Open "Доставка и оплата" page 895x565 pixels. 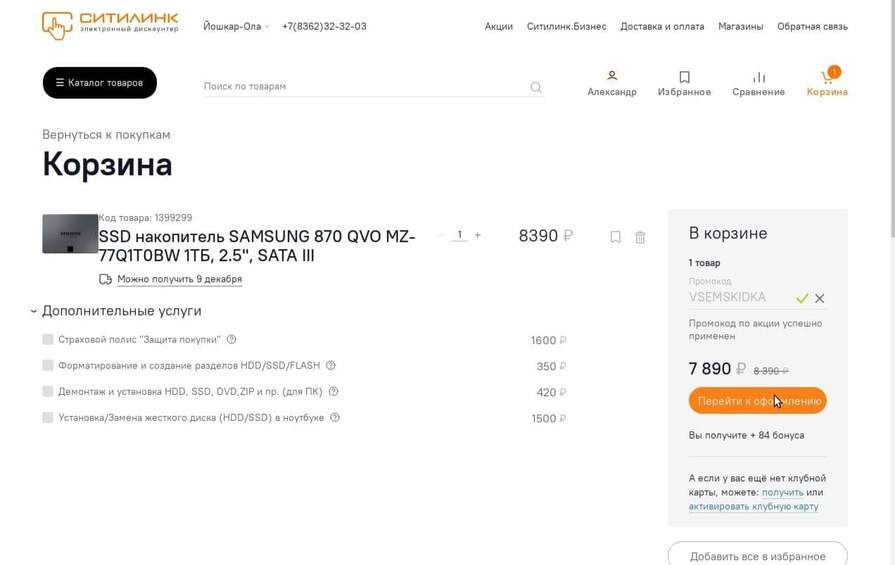662,27
